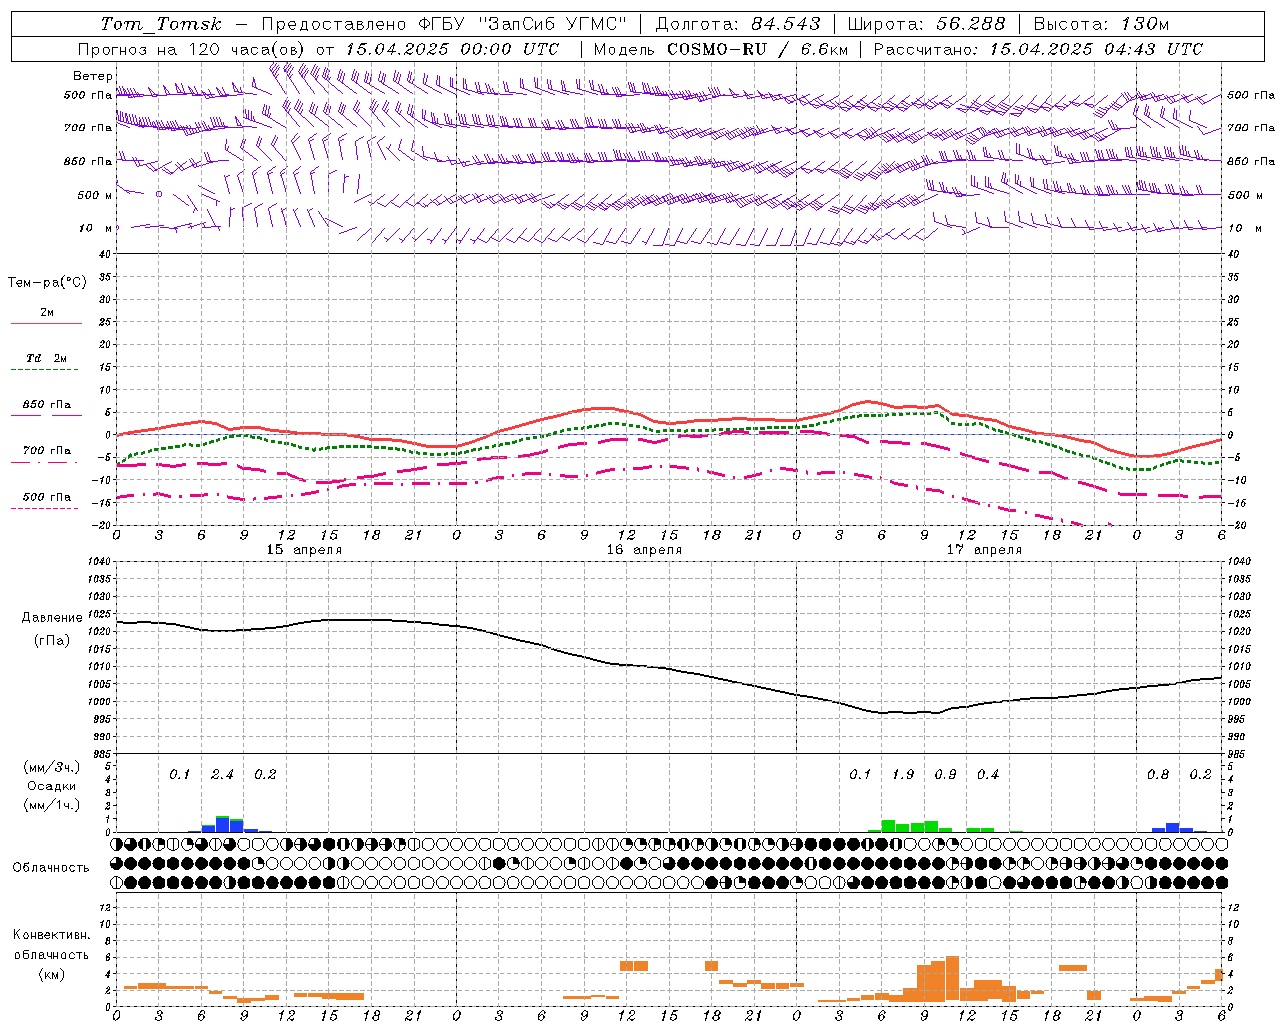Click the 'Давление' pressure panel label

(52, 618)
